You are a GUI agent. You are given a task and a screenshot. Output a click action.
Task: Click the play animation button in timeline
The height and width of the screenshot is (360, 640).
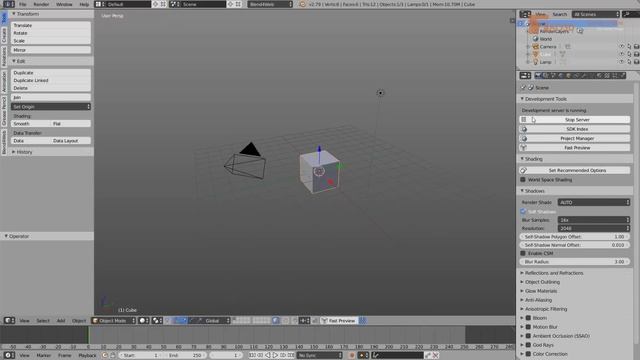point(276,356)
